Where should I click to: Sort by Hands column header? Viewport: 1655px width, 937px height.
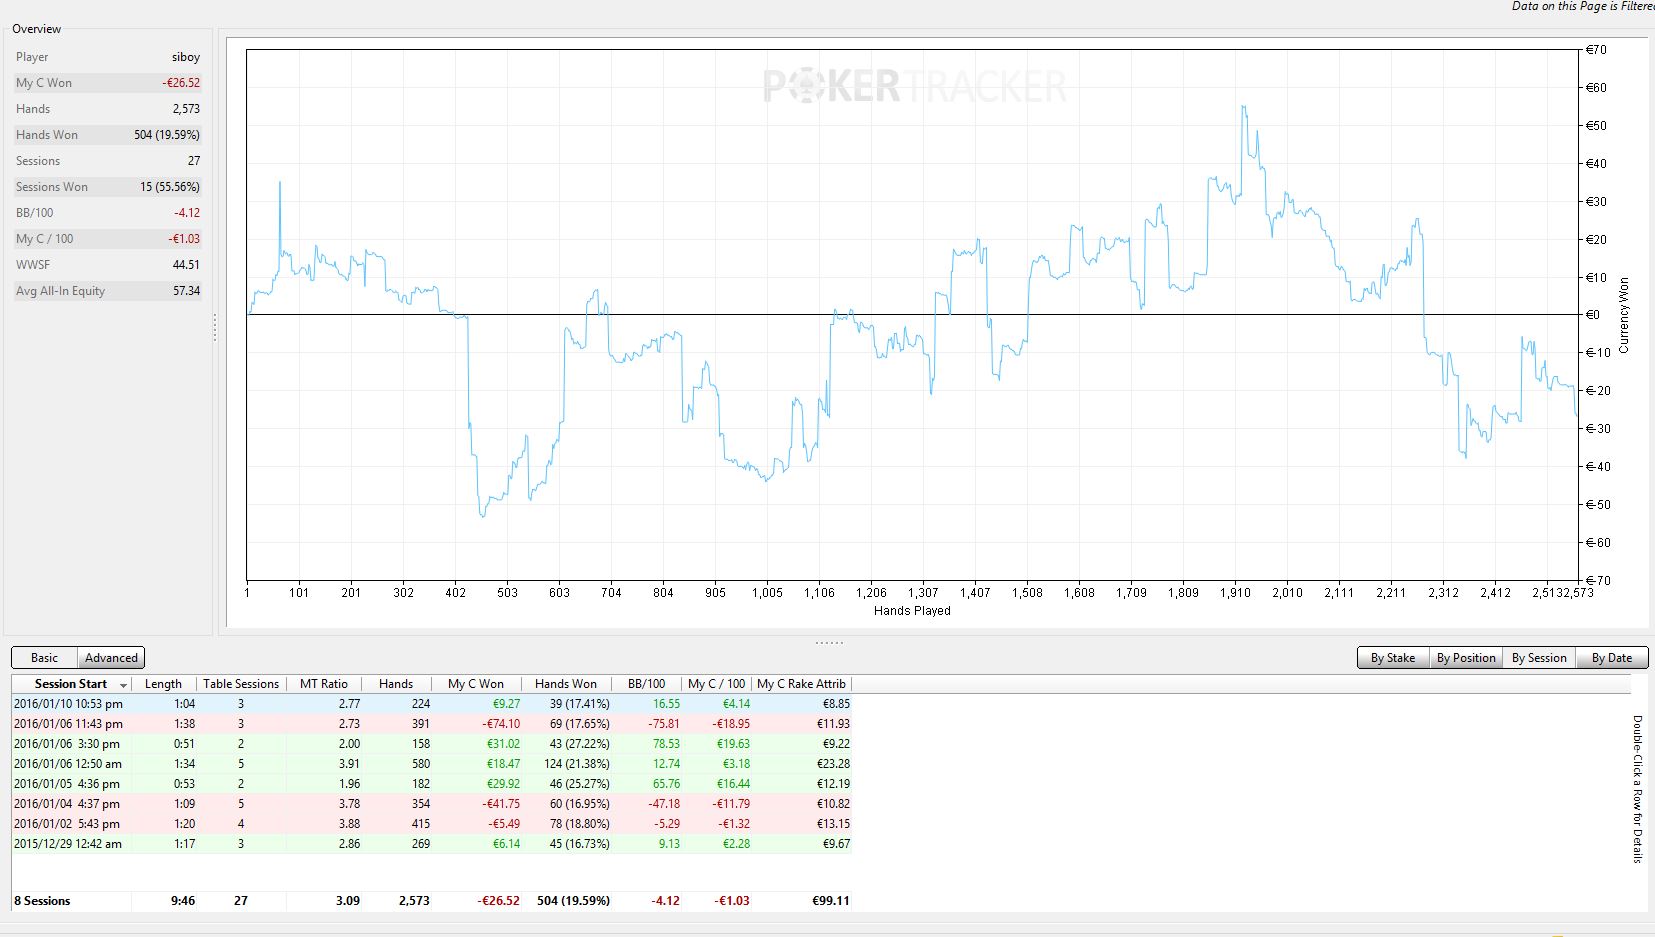pyautogui.click(x=396, y=684)
